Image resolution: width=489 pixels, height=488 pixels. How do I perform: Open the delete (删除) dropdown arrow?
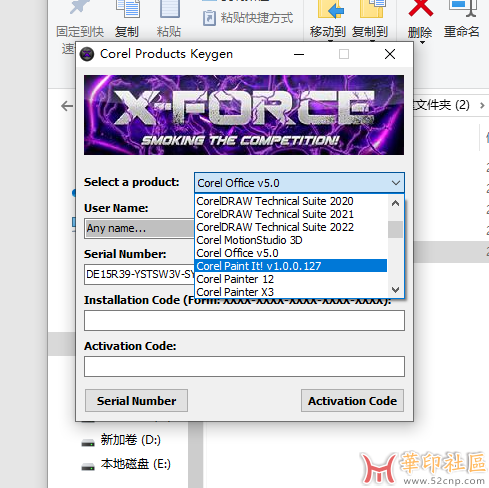pos(422,43)
